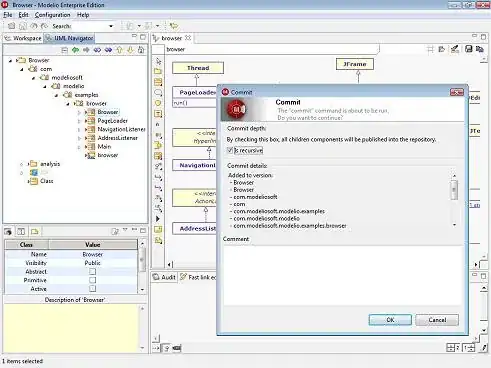The width and height of the screenshot is (491, 368).
Task: Click the last palette icon at the bottom
Action: tap(158, 240)
